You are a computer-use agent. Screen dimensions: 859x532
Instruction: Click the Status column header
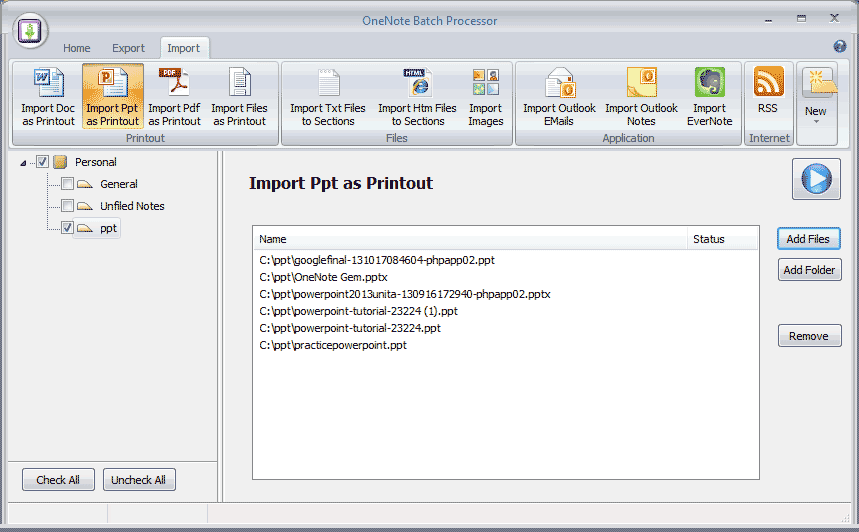[723, 239]
